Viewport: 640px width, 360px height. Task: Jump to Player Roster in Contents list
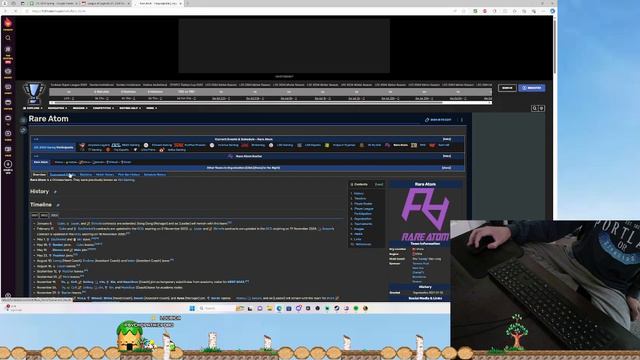(363, 204)
